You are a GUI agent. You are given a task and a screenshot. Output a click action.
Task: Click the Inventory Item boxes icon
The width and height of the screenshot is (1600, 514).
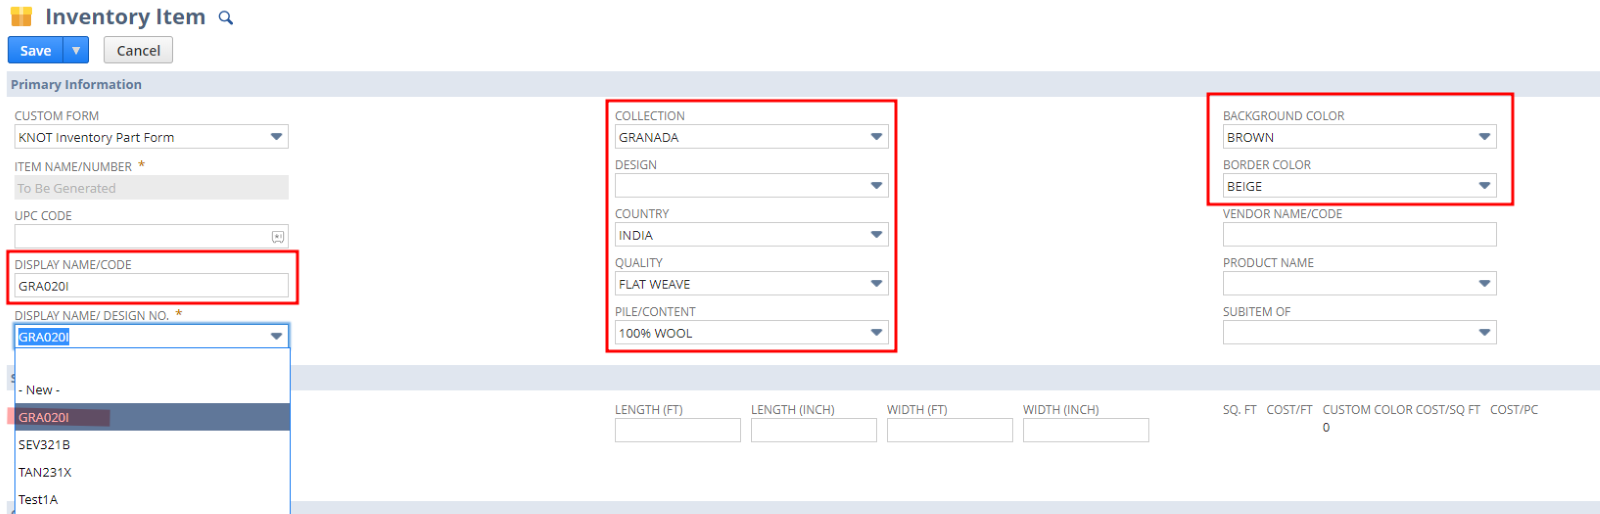(21, 17)
